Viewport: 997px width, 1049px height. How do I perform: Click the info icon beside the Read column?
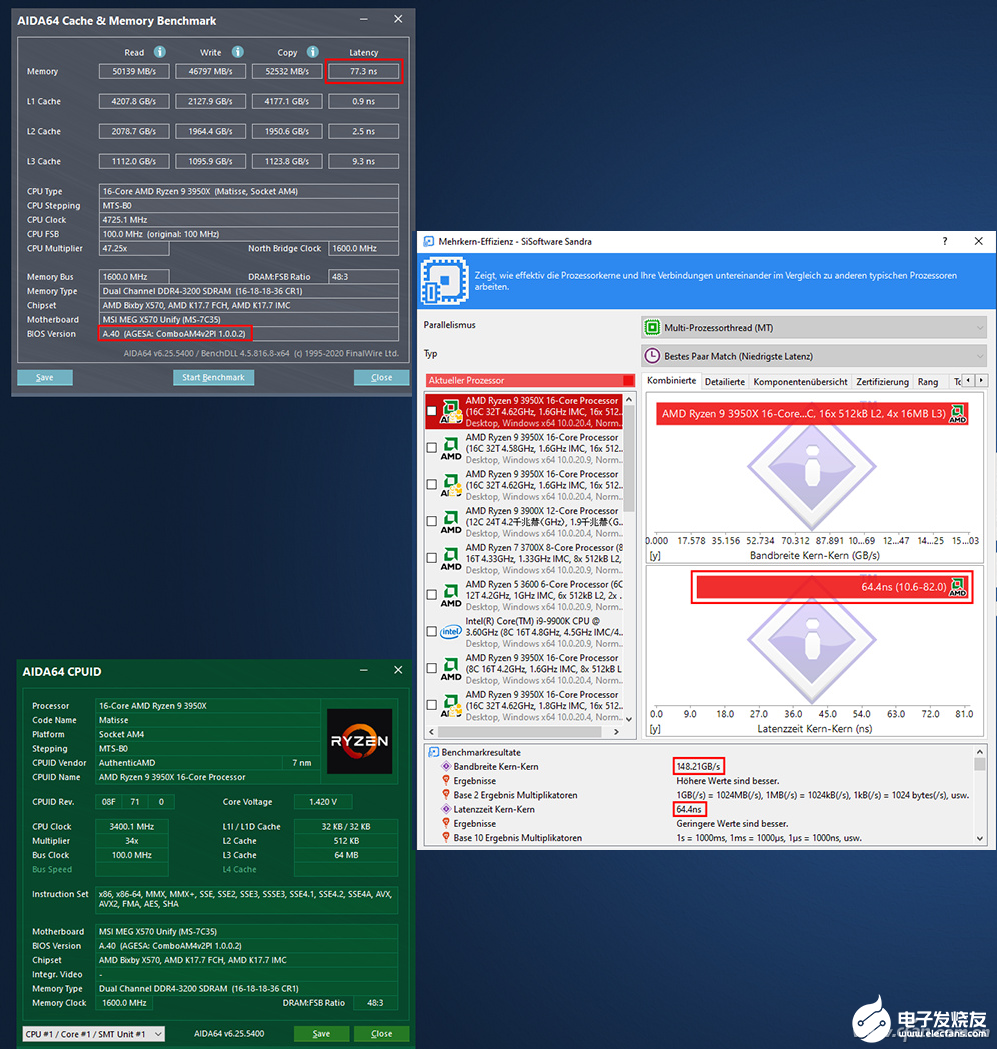pyautogui.click(x=159, y=52)
